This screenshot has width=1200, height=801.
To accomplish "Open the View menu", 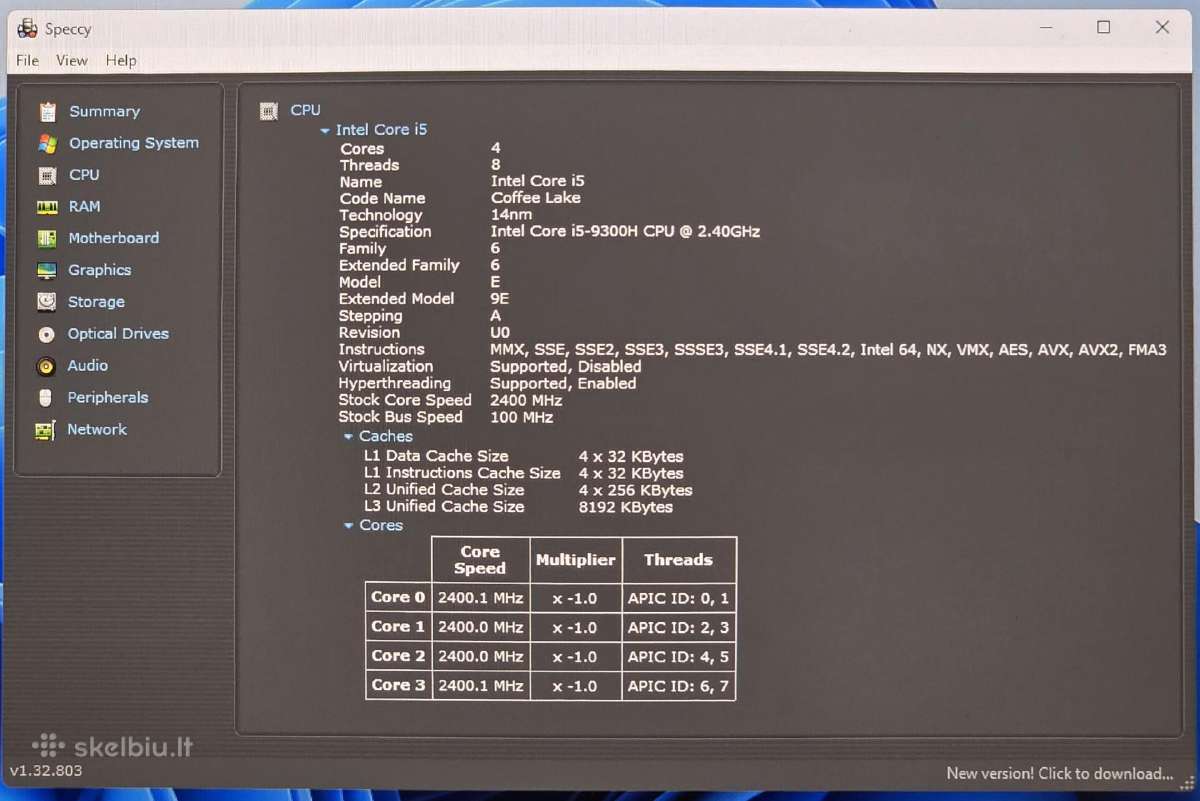I will (x=72, y=60).
